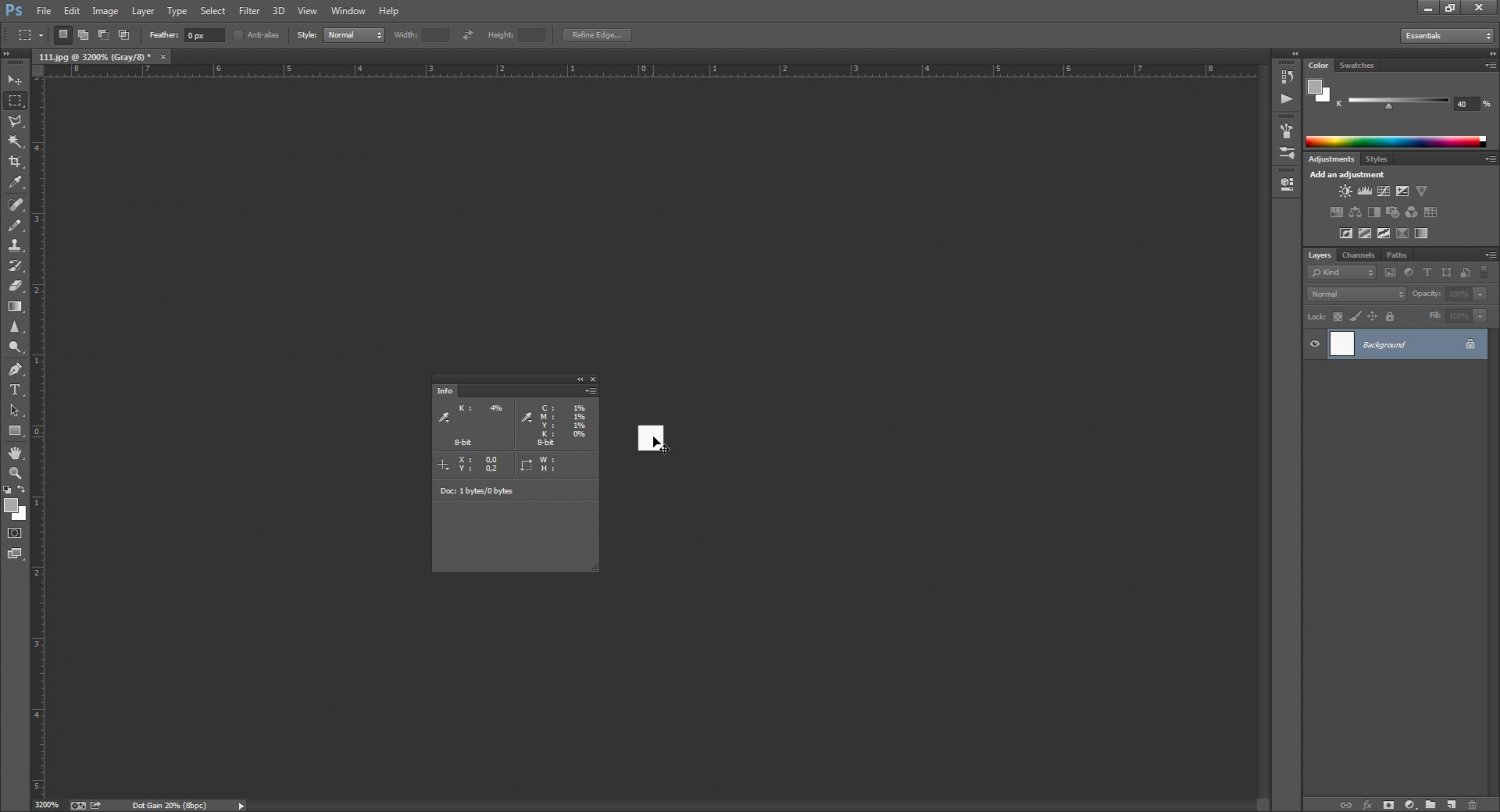Hide the Background layer visibility eye
Image resolution: width=1500 pixels, height=812 pixels.
tap(1315, 344)
